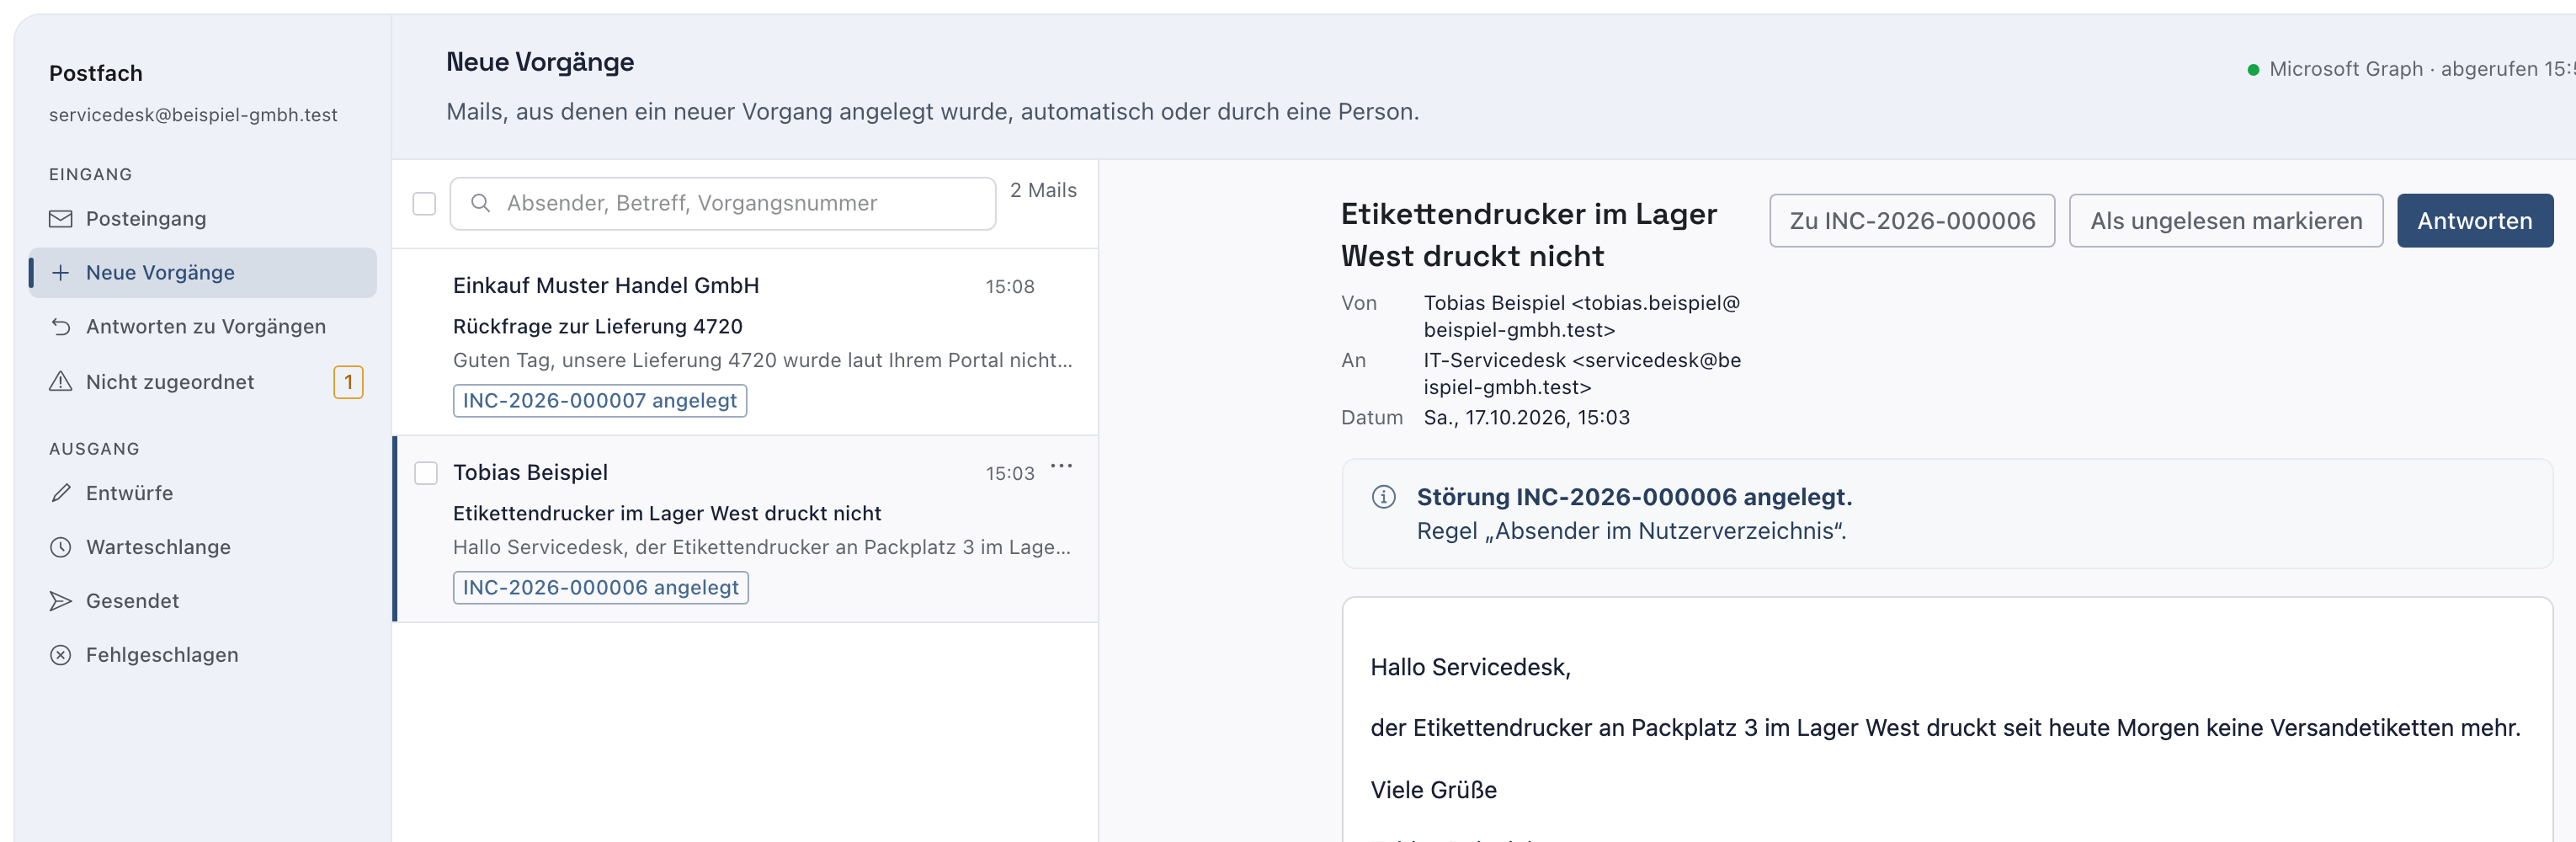2576x842 pixels.
Task: Click the magnifier icon in the search field
Action: 480,203
